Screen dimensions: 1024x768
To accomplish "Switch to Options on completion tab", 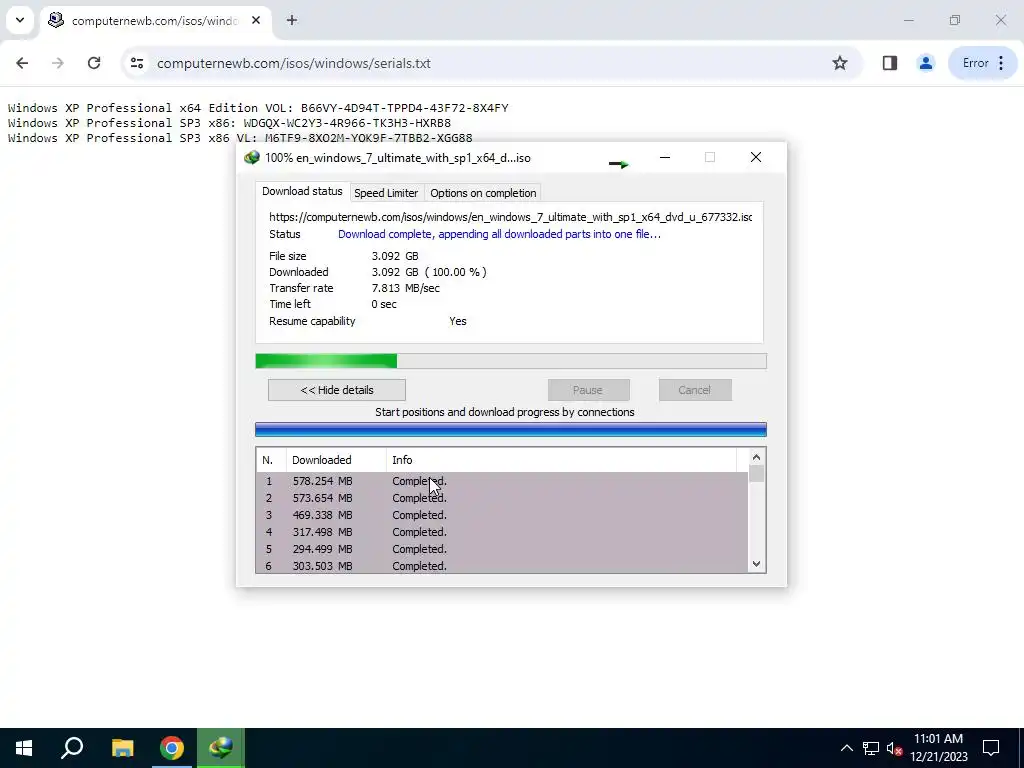I will [483, 193].
